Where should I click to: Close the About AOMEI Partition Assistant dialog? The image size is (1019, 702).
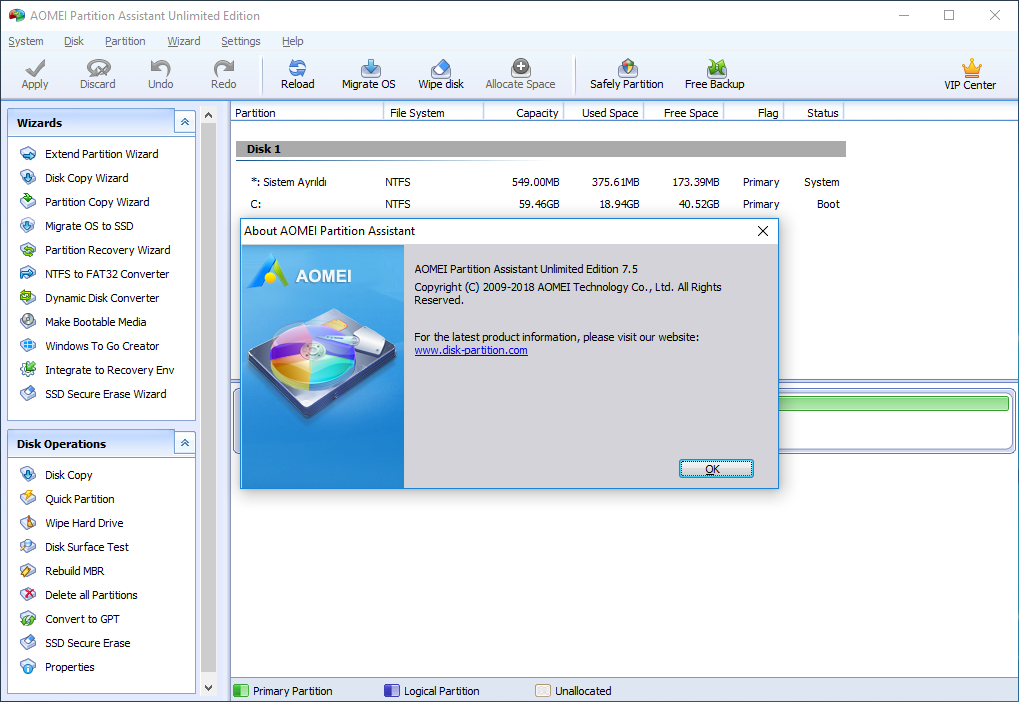point(763,231)
